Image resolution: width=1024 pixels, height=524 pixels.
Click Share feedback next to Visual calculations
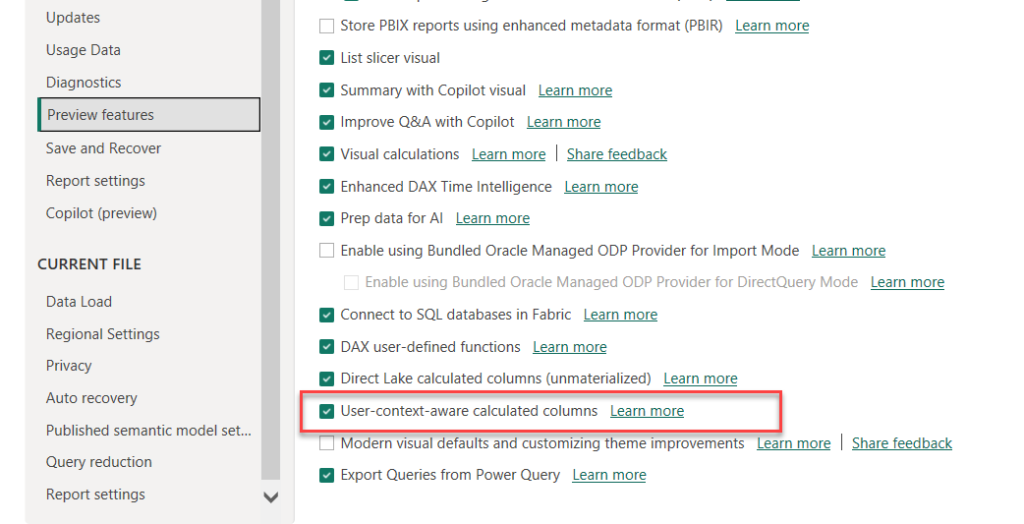pos(616,154)
